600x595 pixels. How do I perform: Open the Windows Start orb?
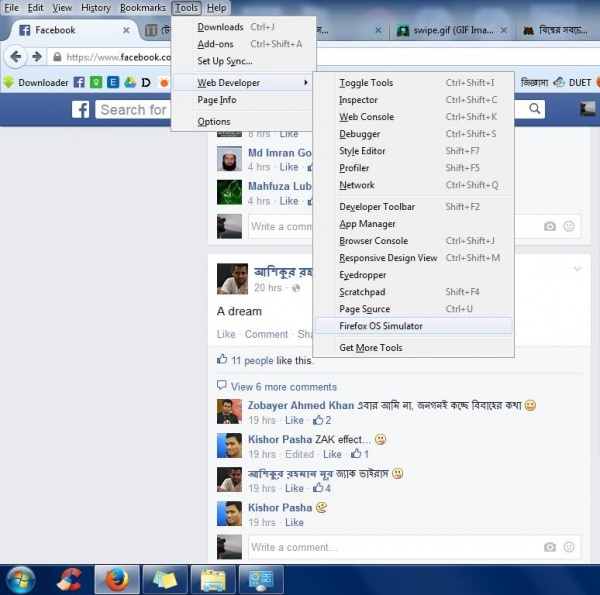[x=20, y=580]
